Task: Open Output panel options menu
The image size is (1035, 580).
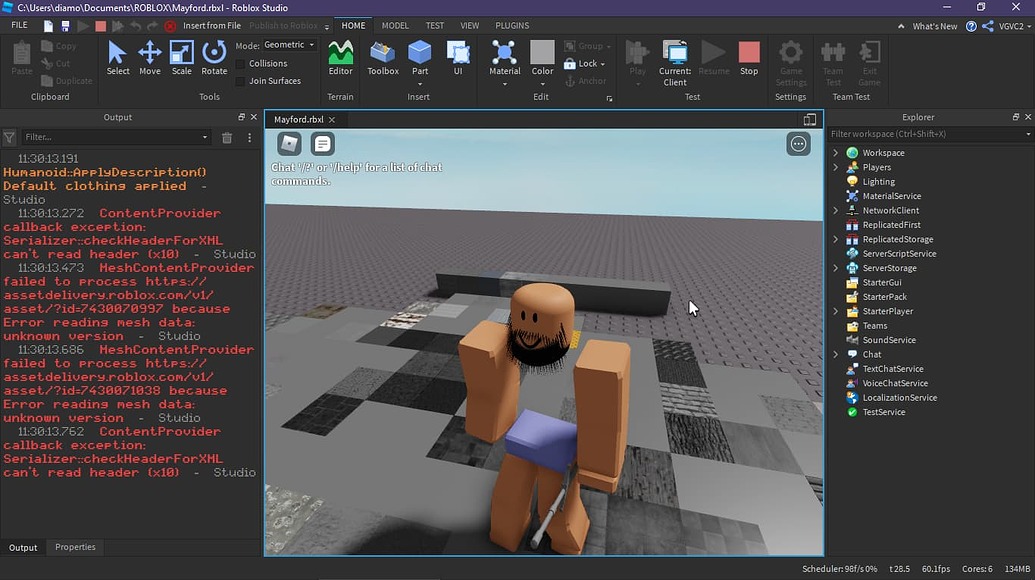Action: [x=250, y=137]
